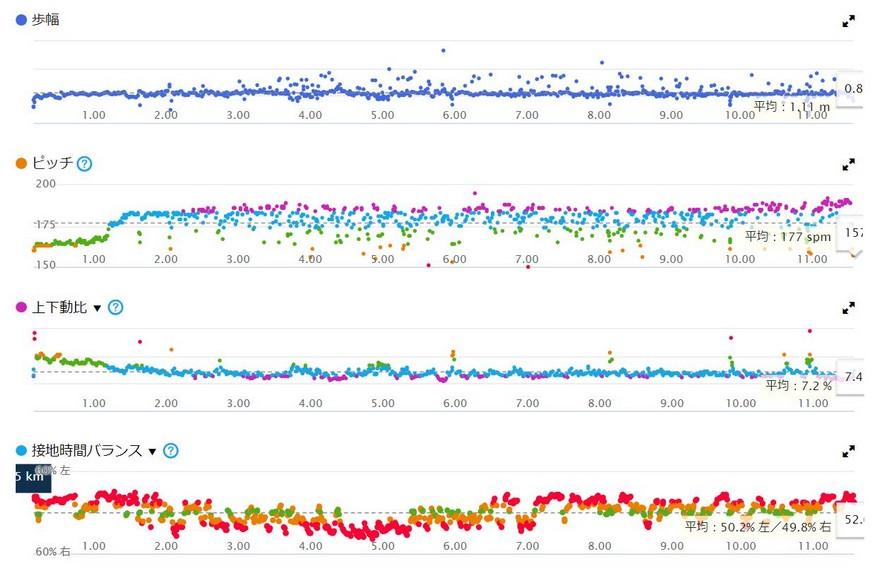
Task: Select the 接地時間バランス title text
Action: (x=88, y=451)
